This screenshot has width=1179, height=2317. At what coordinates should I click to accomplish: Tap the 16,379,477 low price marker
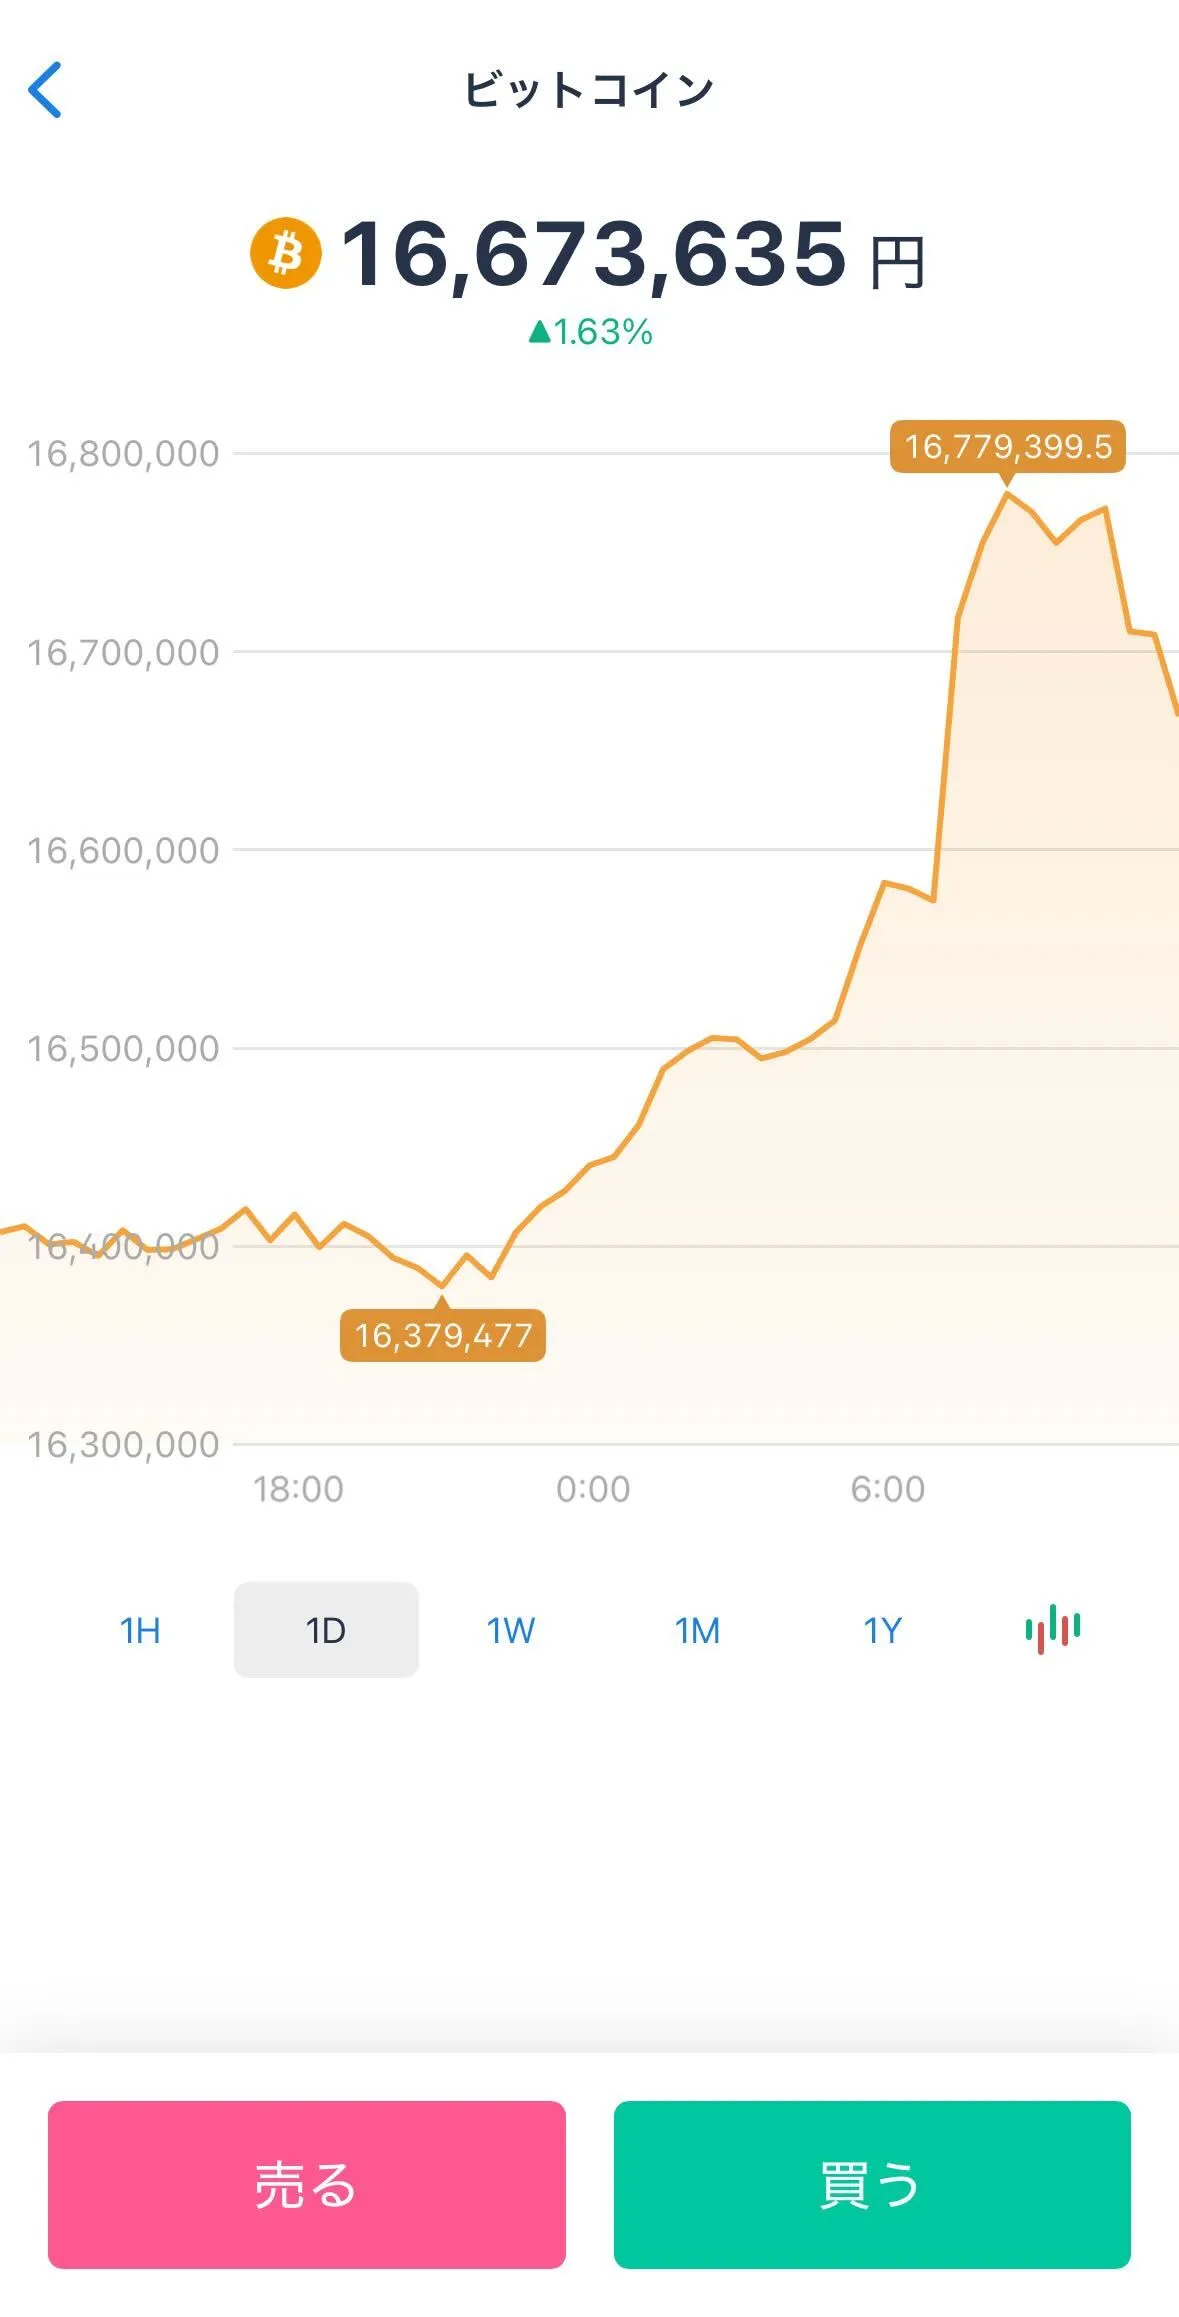click(x=443, y=1335)
